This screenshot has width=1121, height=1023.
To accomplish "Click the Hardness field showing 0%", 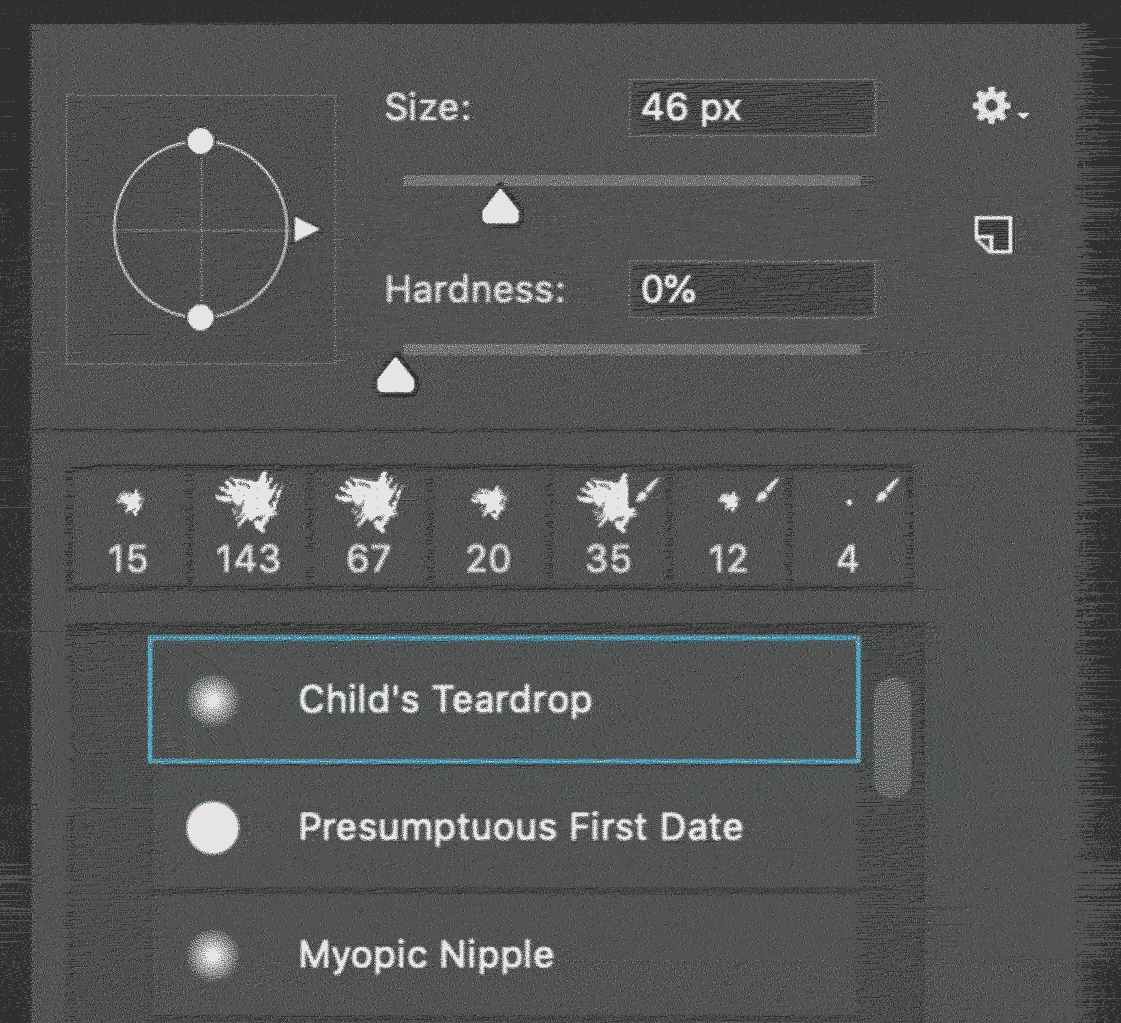I will pyautogui.click(x=752, y=290).
